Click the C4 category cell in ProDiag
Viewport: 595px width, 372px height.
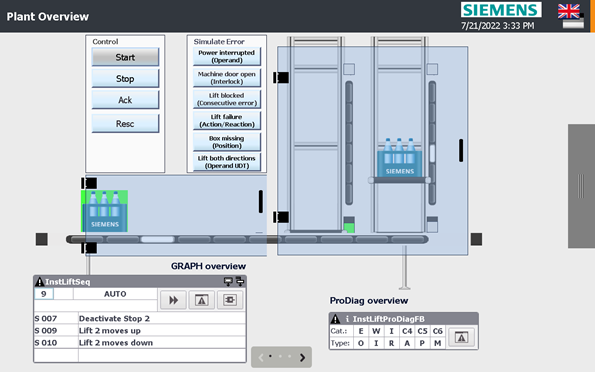tap(407, 331)
